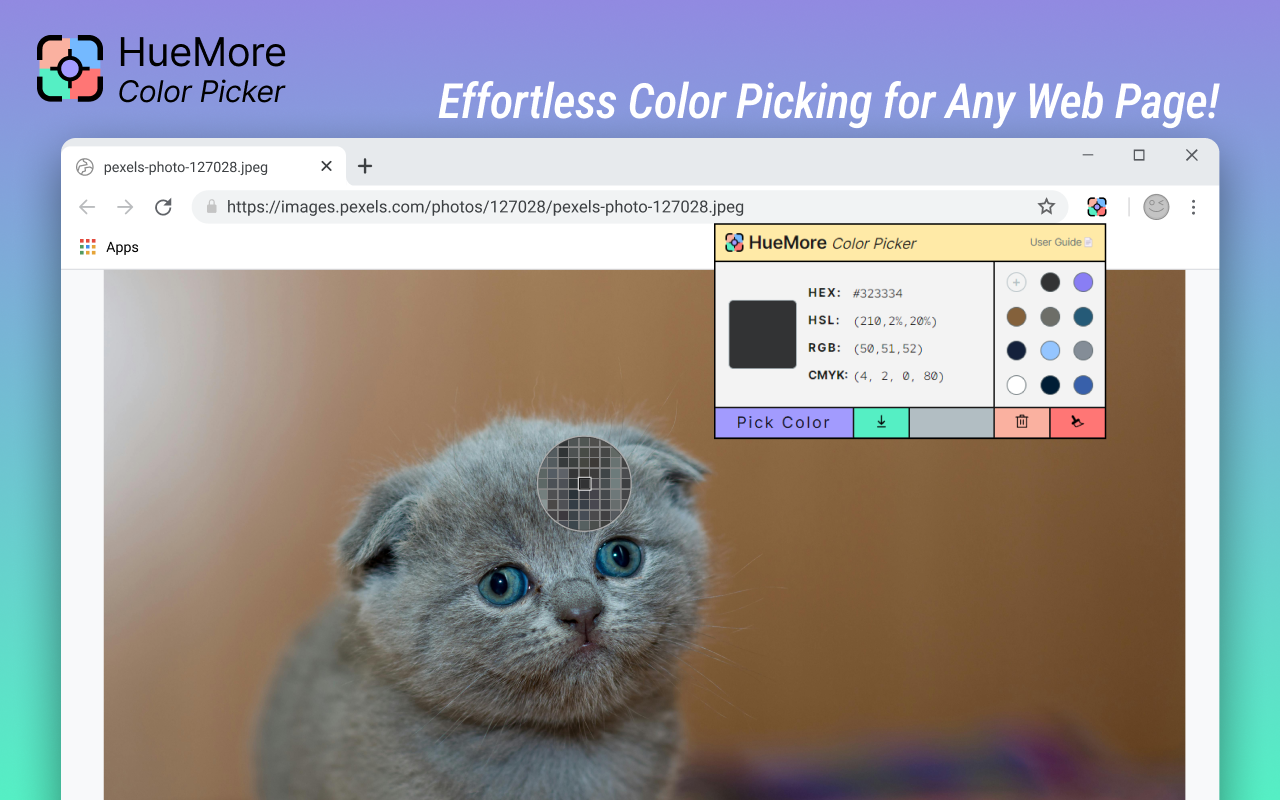Click the download/save color icon button
This screenshot has height=800, width=1280.
[x=881, y=422]
